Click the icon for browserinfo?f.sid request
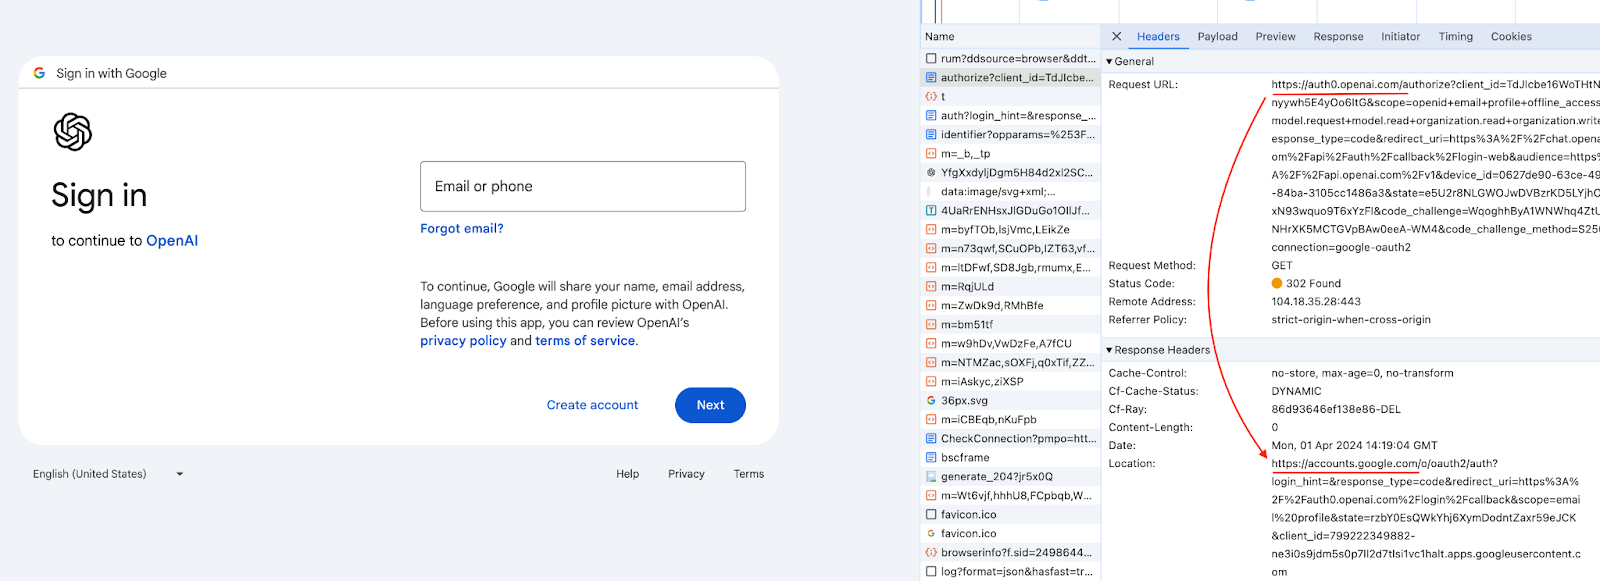This screenshot has height=581, width=1600. pyautogui.click(x=931, y=553)
